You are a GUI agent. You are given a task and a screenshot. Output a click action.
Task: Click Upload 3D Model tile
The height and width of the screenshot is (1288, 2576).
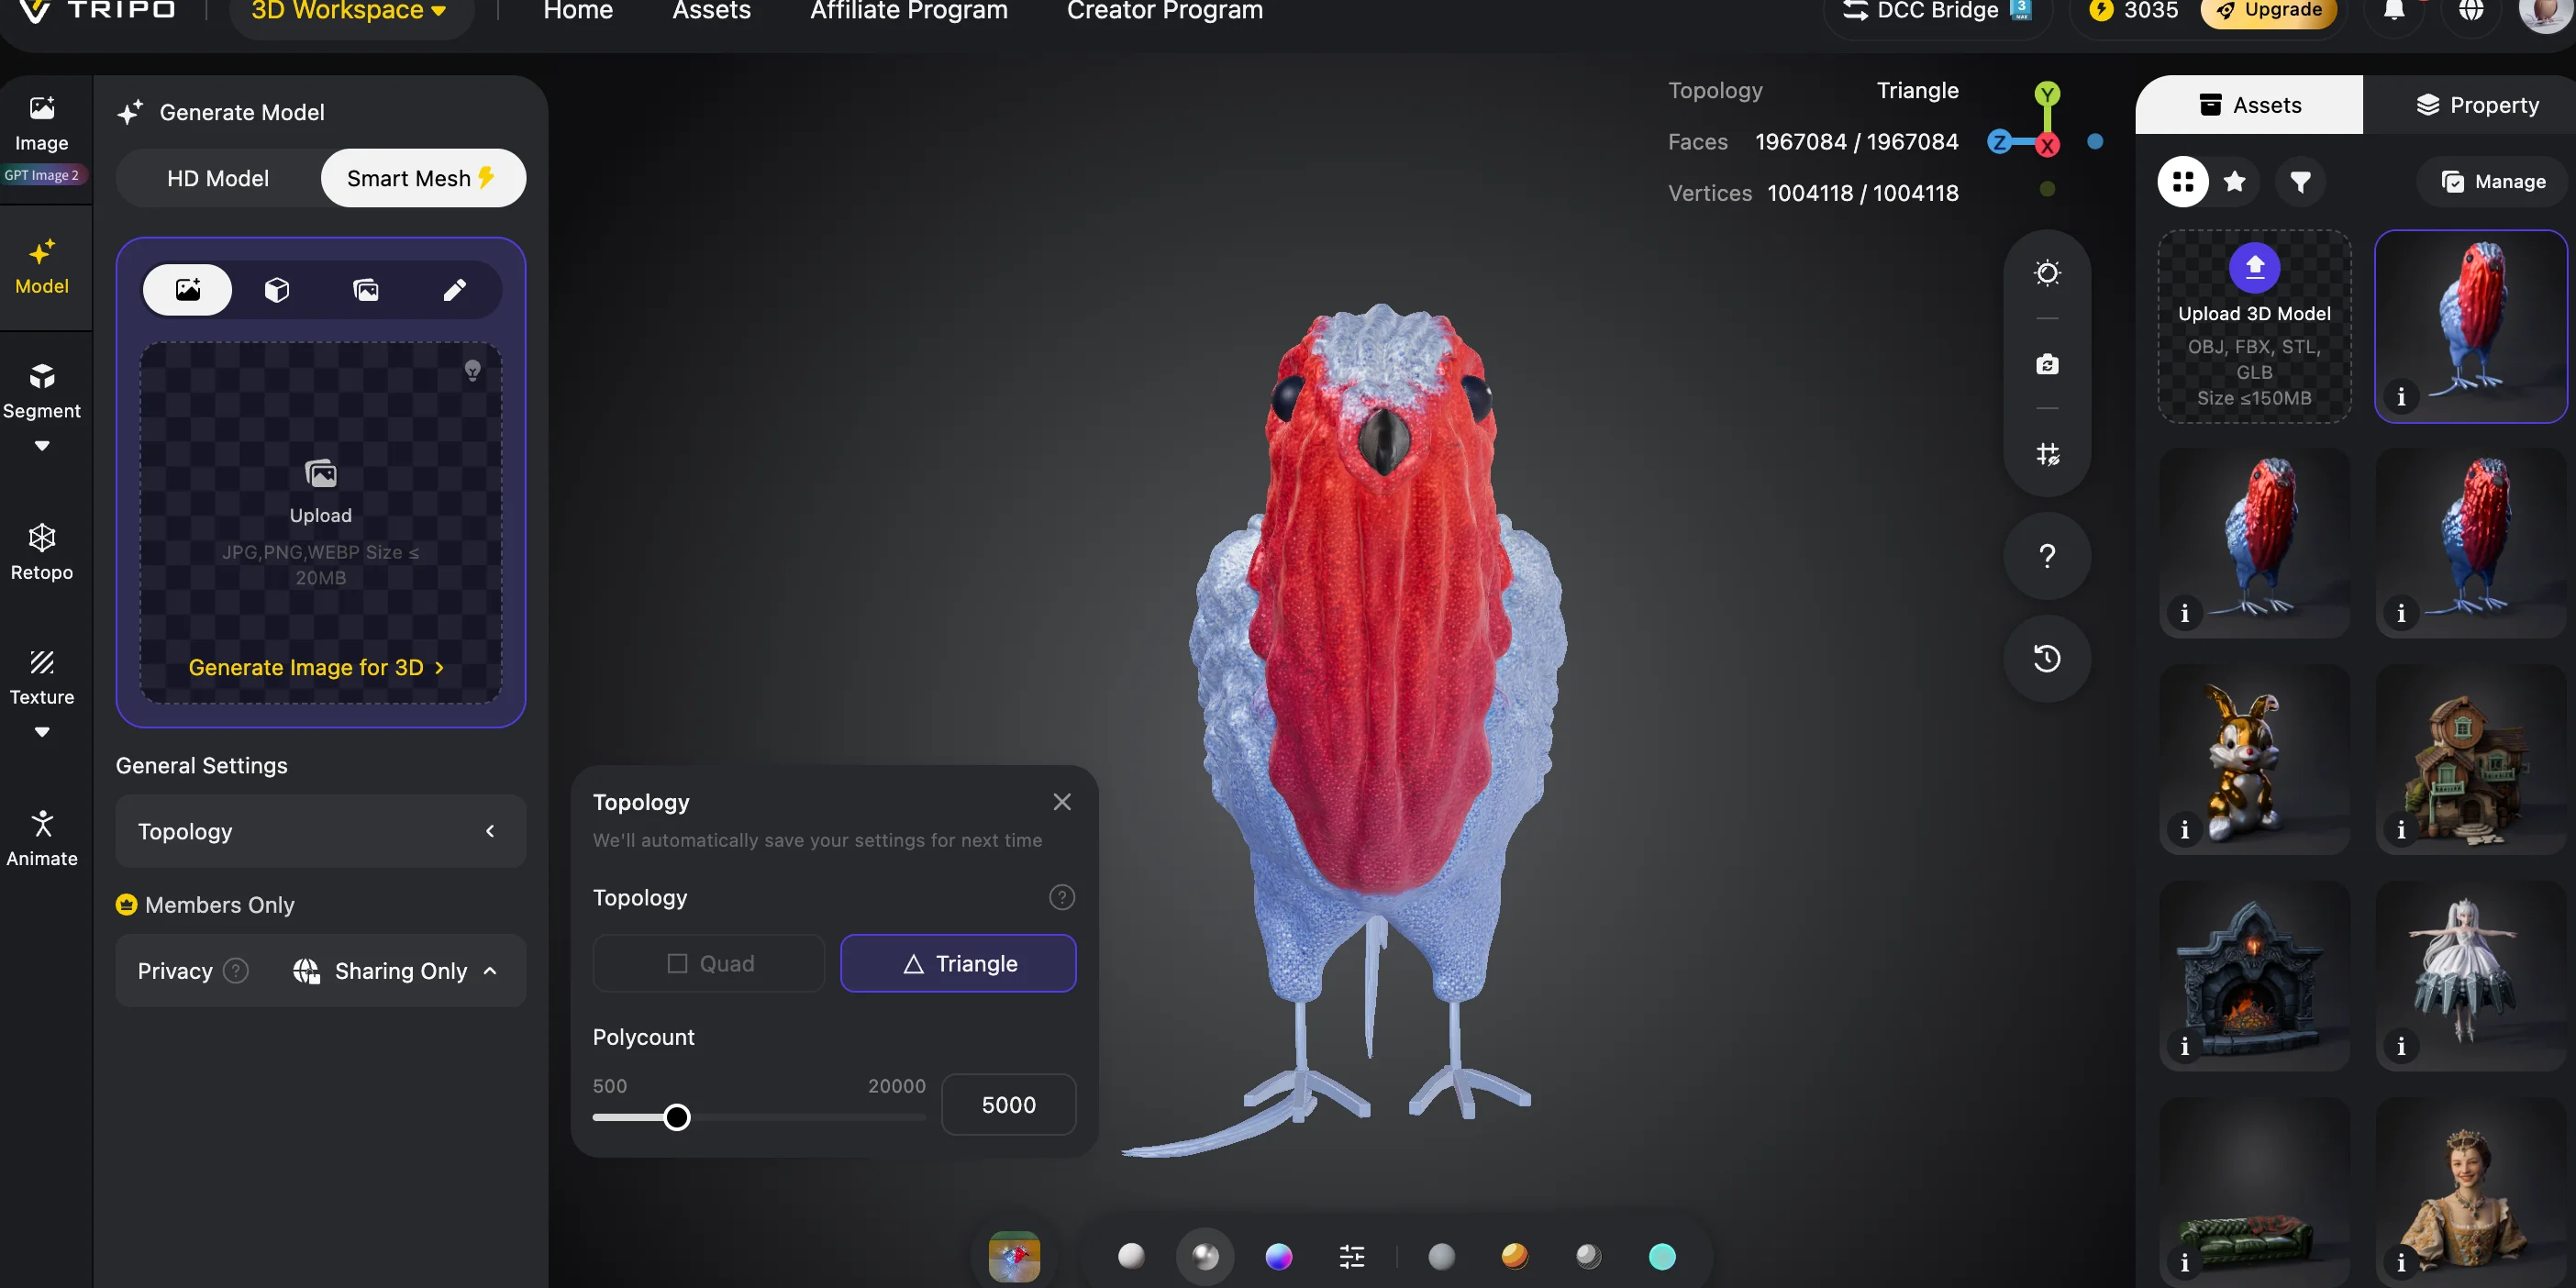(2254, 327)
